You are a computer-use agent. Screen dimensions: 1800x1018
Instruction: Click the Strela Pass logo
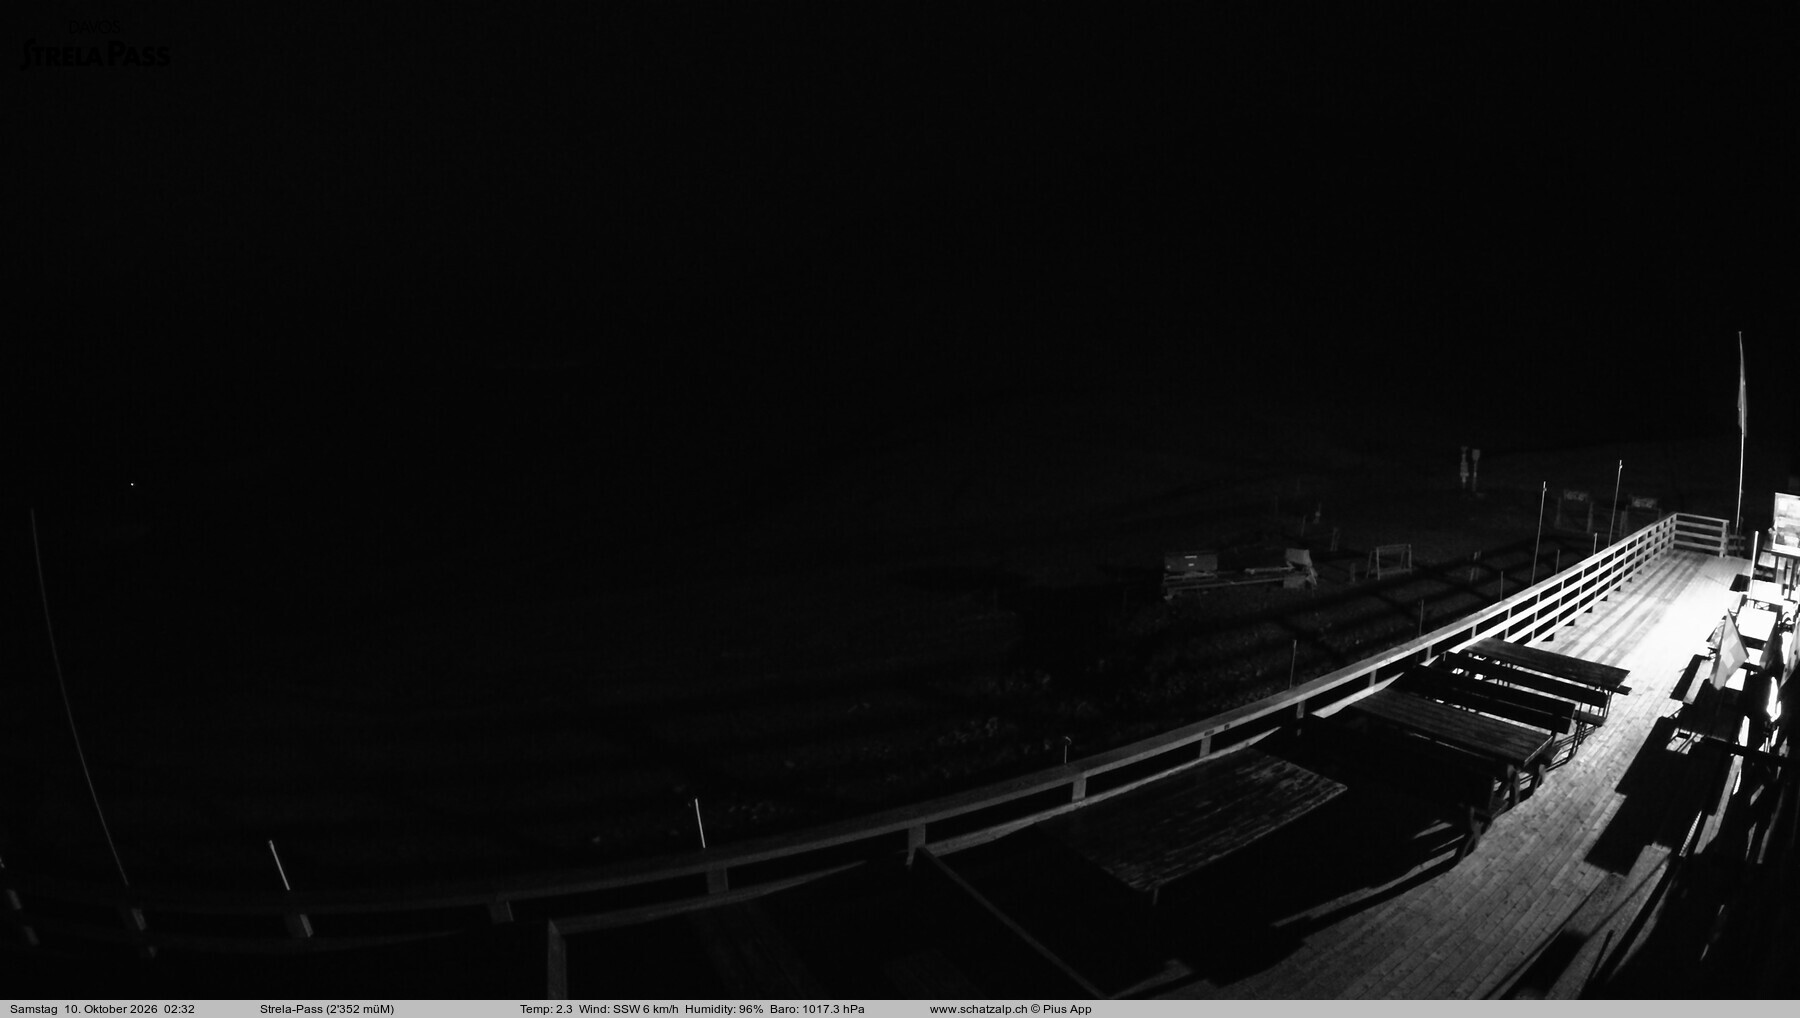96,46
